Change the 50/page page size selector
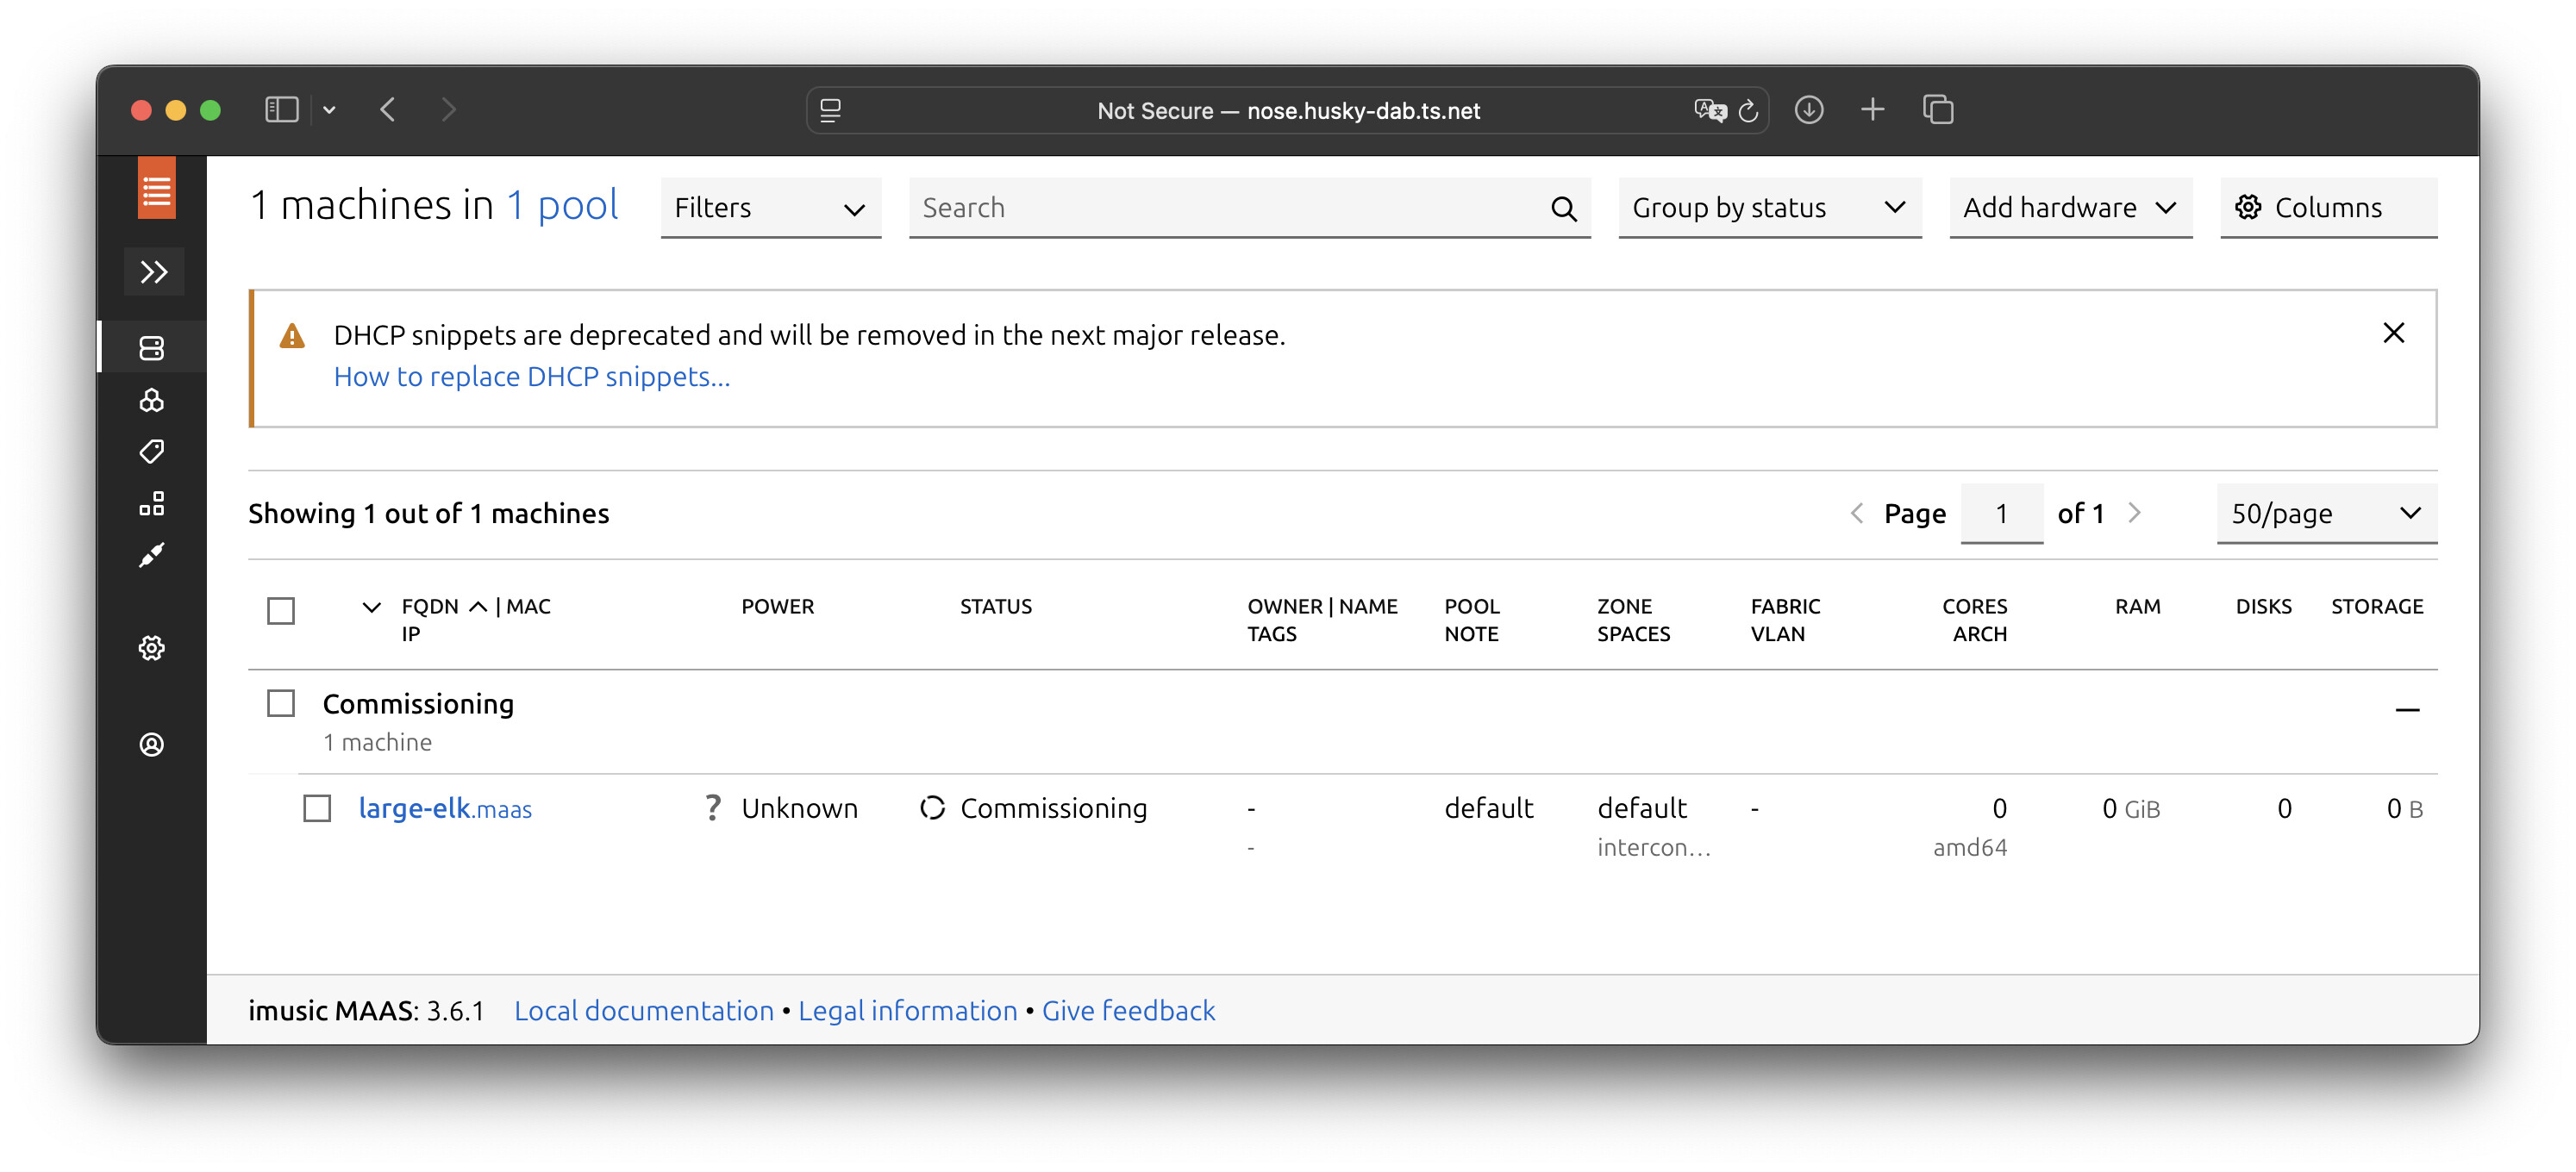Viewport: 2576px width, 1172px height. pos(2325,513)
